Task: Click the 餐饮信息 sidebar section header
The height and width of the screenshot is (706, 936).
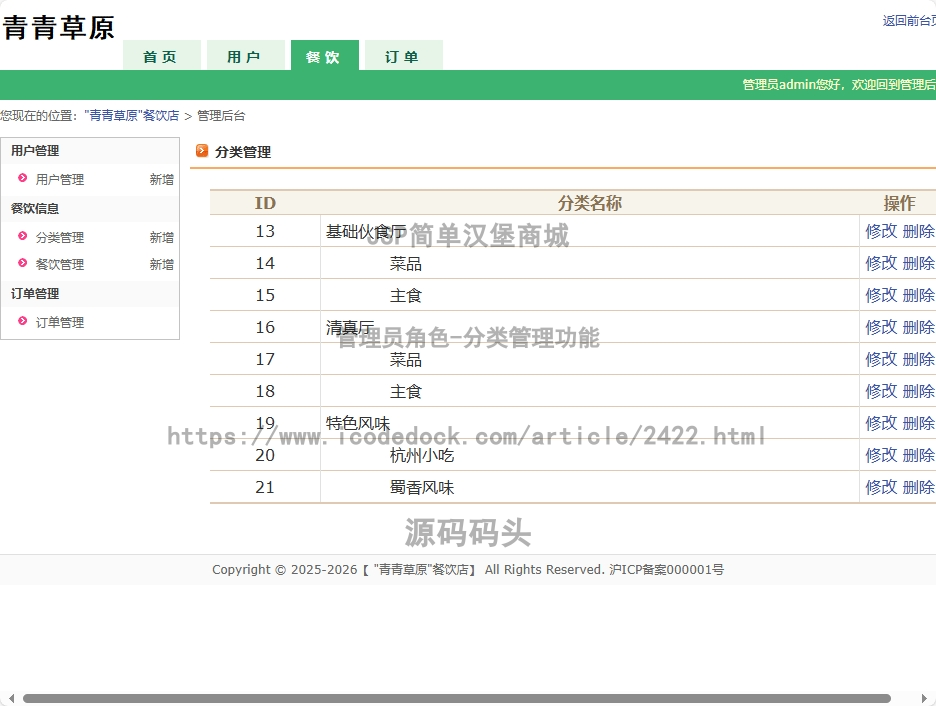Action: tap(90, 209)
